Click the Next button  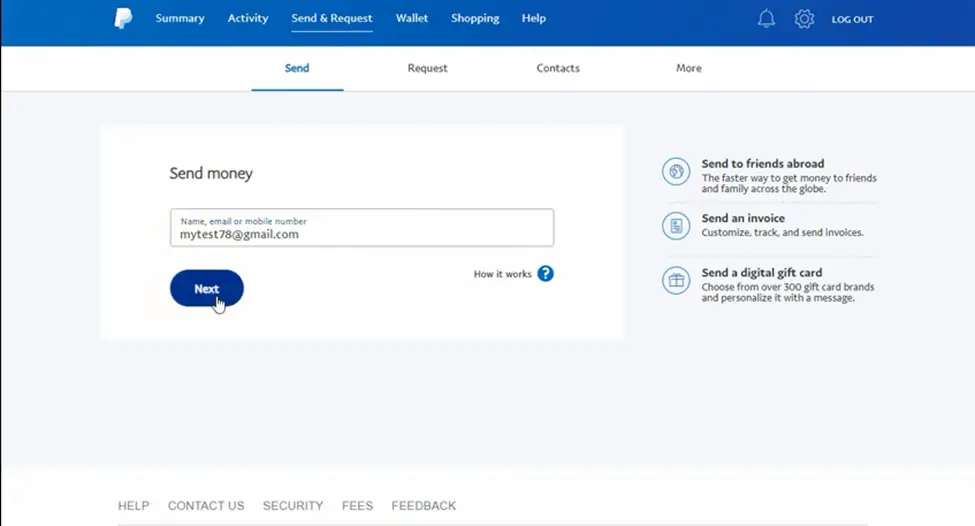point(206,288)
